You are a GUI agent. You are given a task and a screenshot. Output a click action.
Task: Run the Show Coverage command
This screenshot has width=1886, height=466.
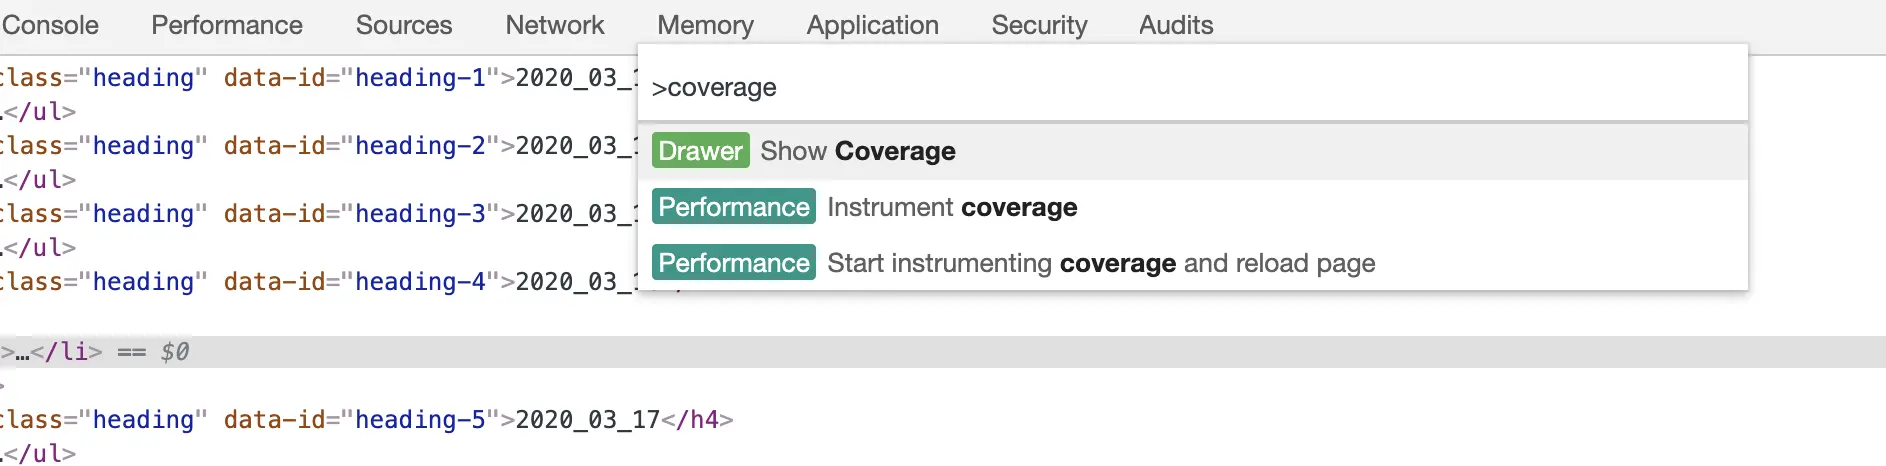858,151
